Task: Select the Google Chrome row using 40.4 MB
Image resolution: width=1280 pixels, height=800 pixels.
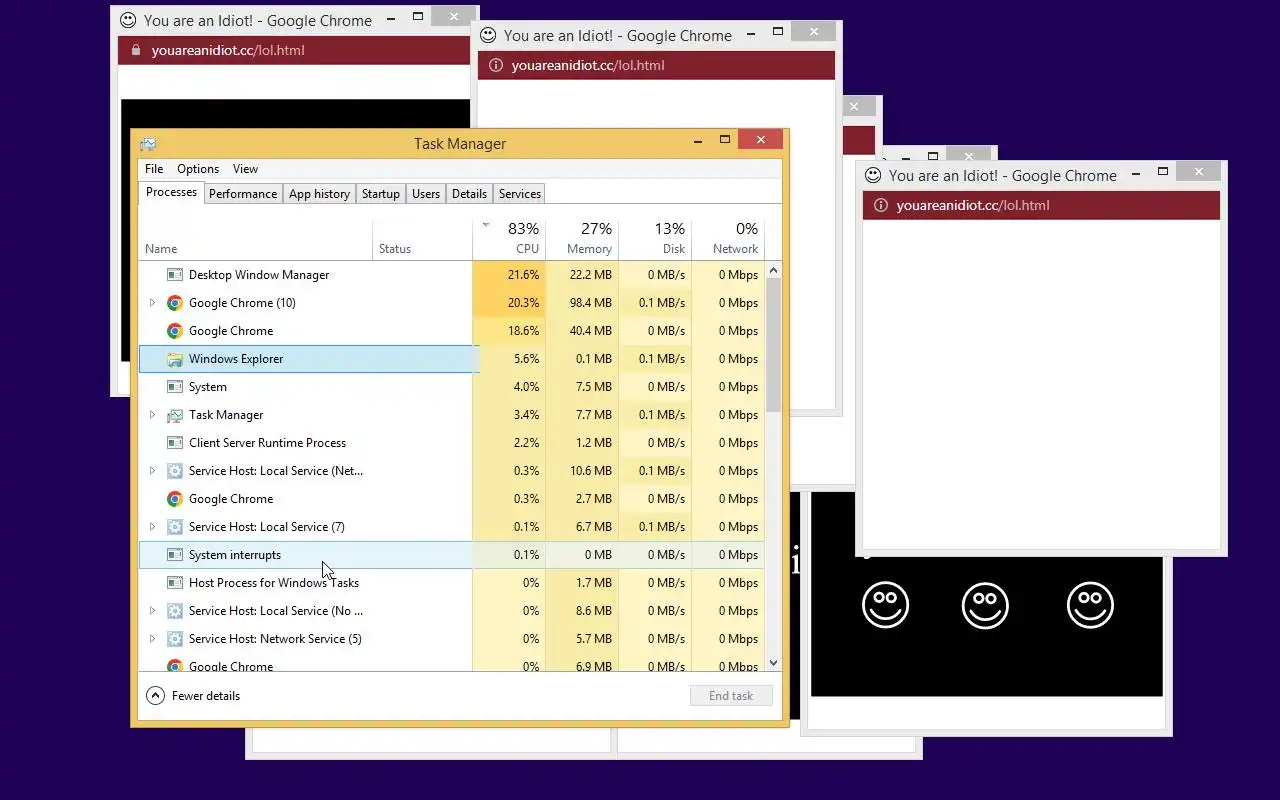Action: tap(452, 331)
